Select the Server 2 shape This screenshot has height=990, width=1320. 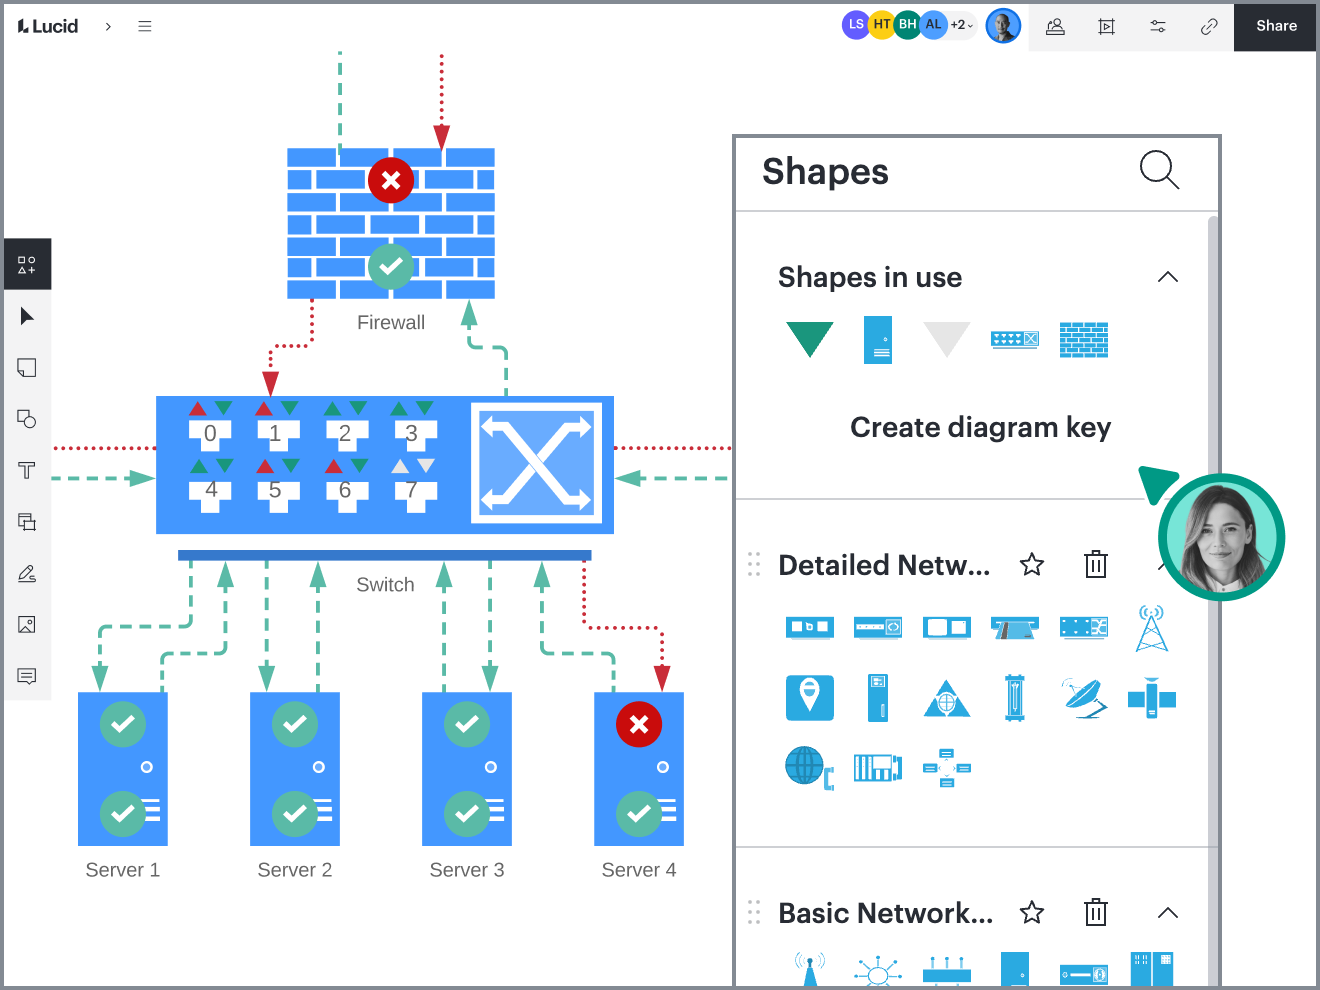[295, 768]
